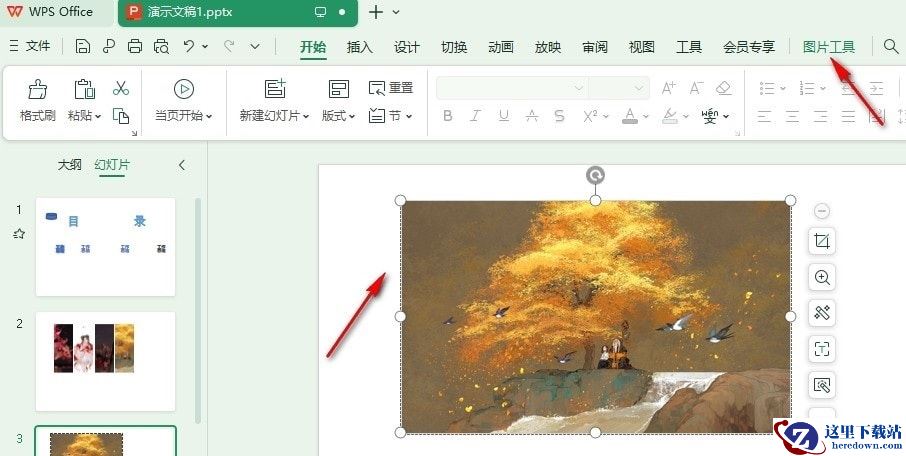Switch to the Animation (动画) tab

click(x=500, y=47)
